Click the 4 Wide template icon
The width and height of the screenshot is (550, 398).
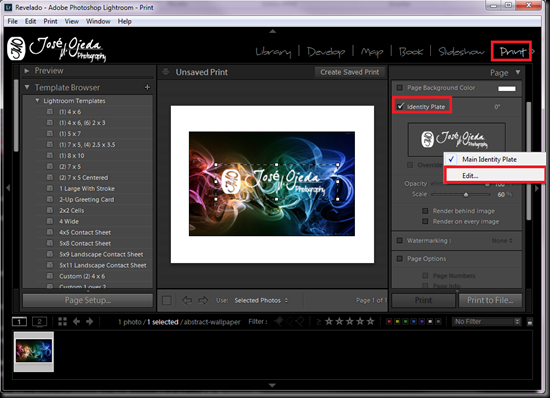[x=50, y=221]
